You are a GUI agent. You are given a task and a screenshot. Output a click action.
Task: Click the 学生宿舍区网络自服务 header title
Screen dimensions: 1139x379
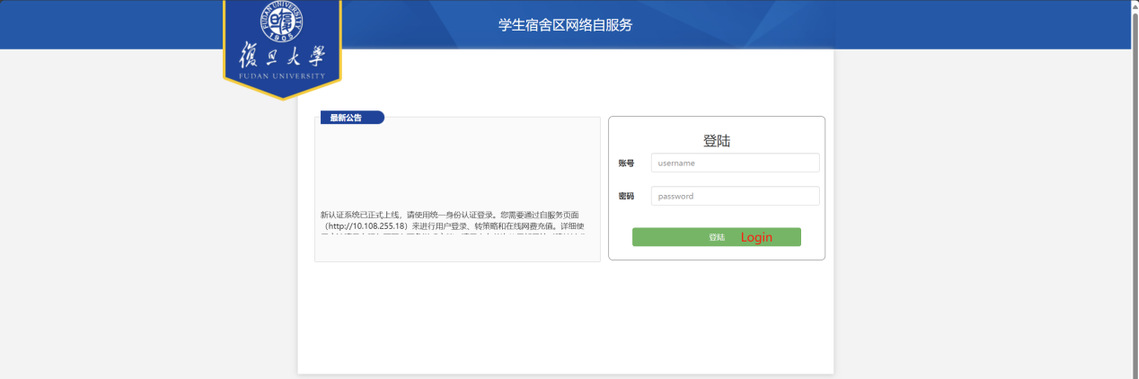(x=565, y=25)
